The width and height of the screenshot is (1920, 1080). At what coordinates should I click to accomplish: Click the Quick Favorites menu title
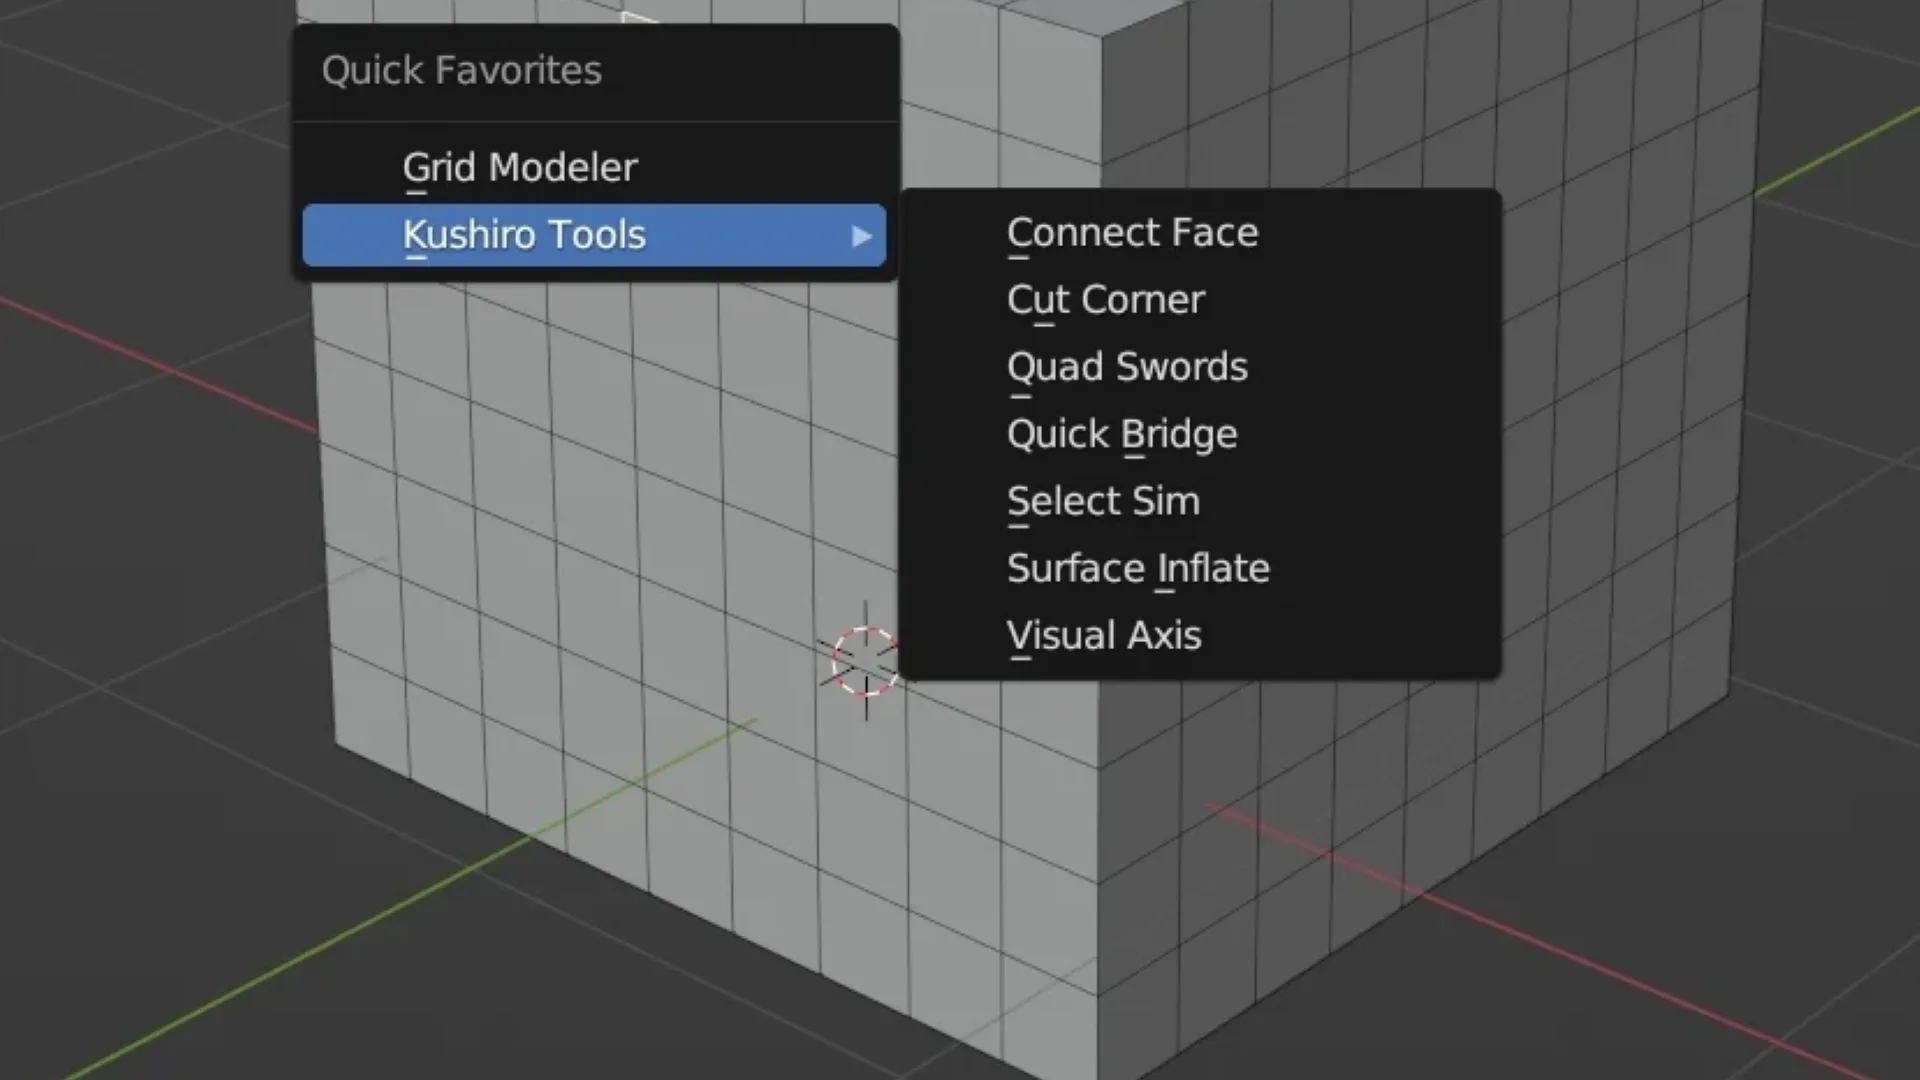pyautogui.click(x=462, y=70)
